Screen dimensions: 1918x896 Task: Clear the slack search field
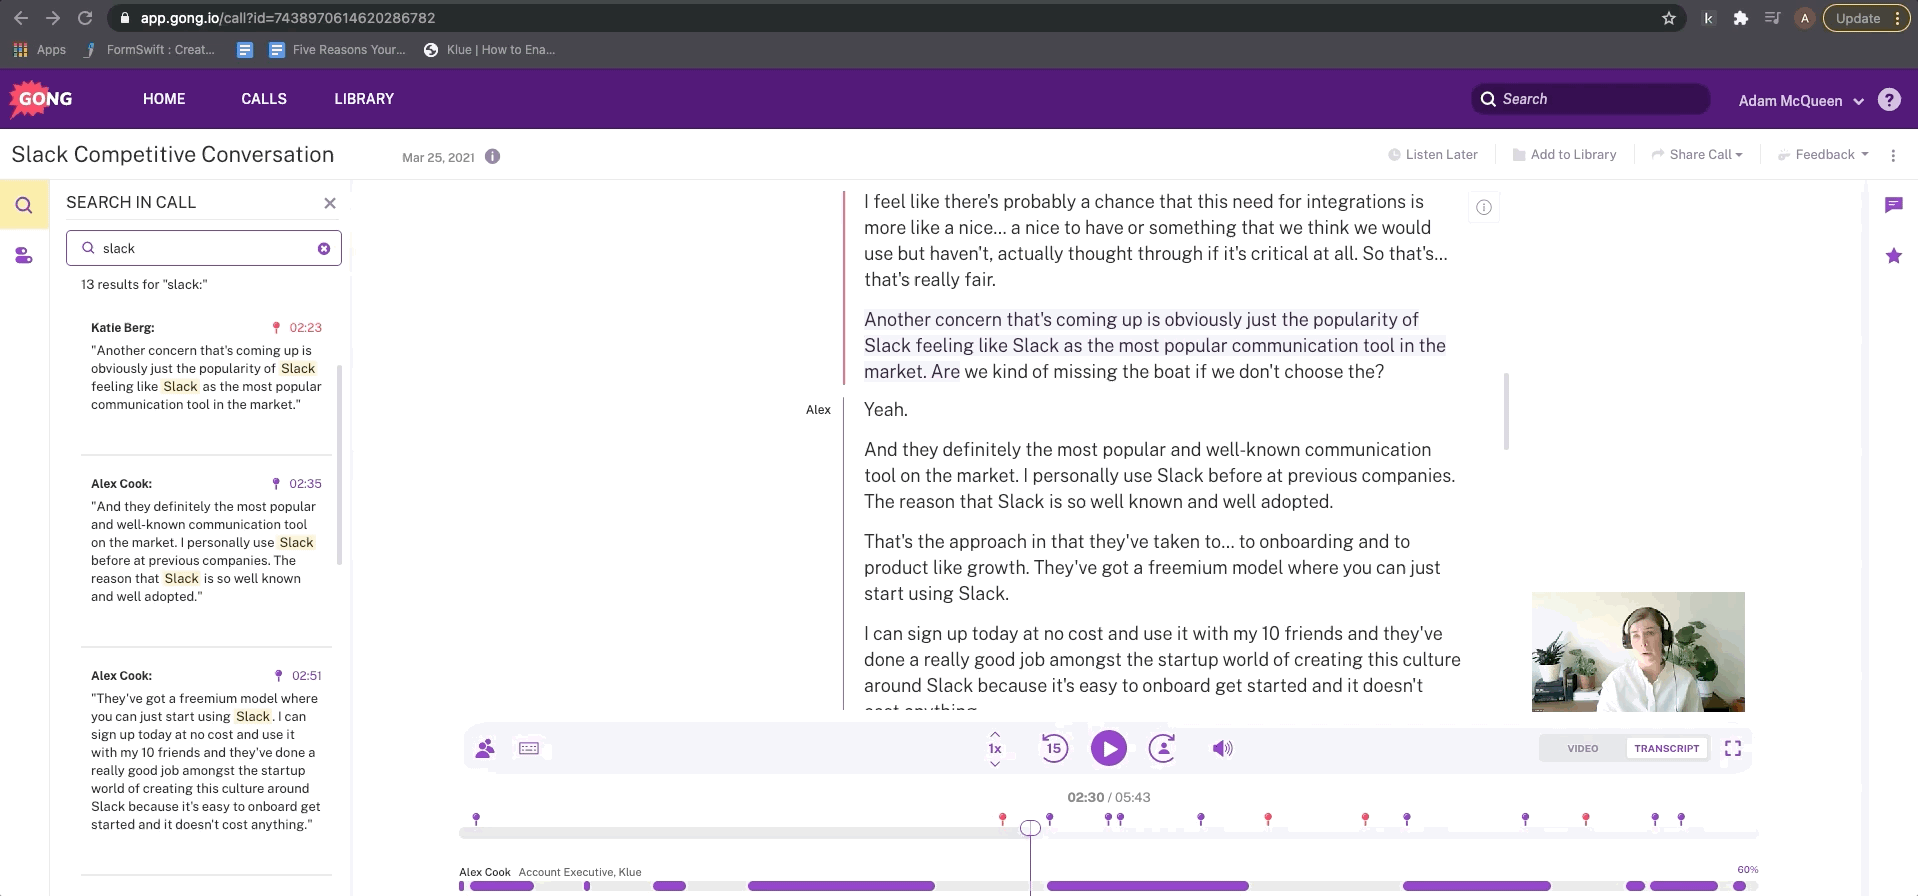pyautogui.click(x=324, y=249)
